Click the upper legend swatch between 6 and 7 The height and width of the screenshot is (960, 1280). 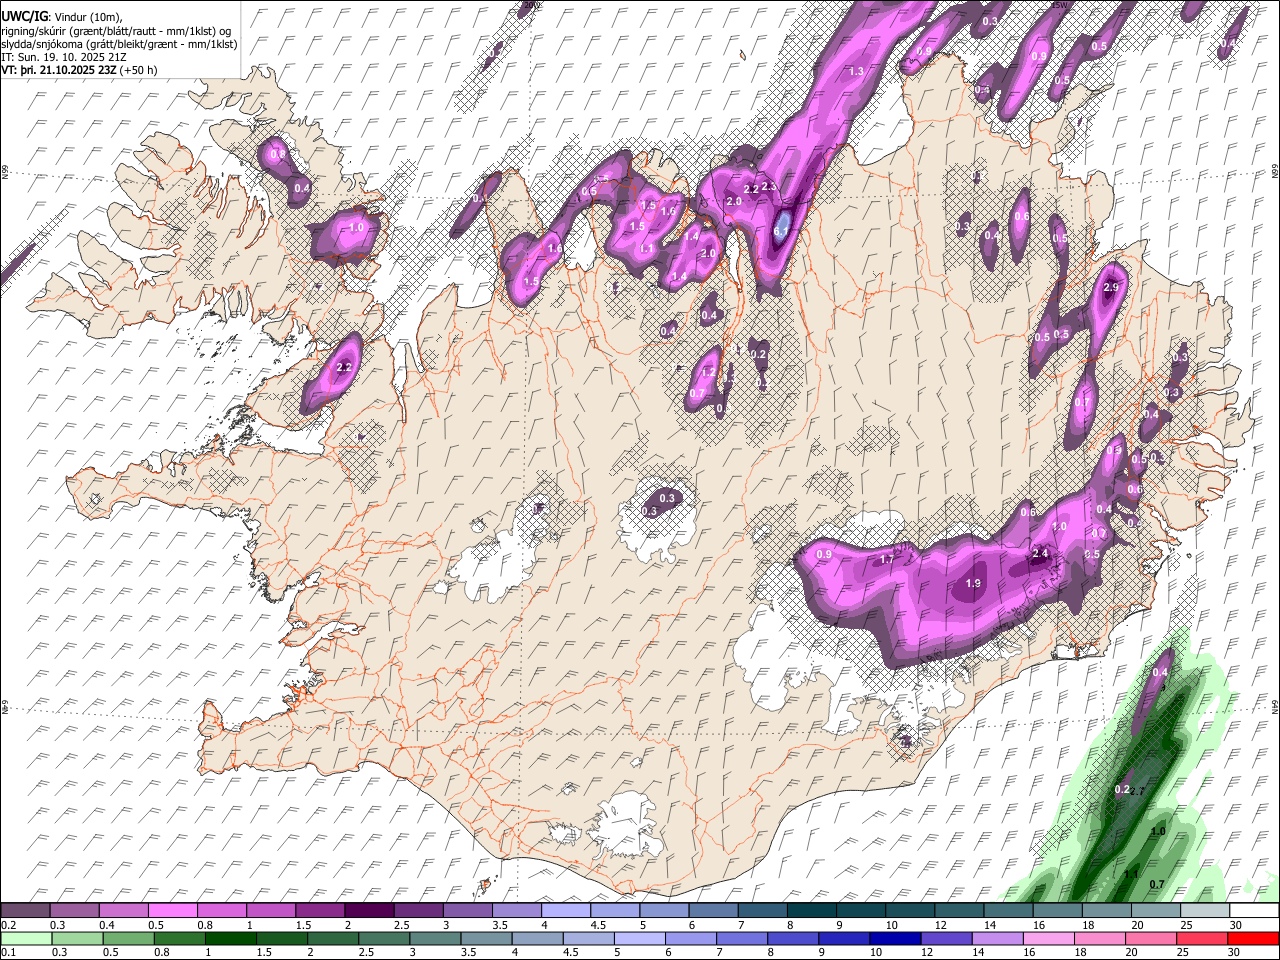pos(713,911)
